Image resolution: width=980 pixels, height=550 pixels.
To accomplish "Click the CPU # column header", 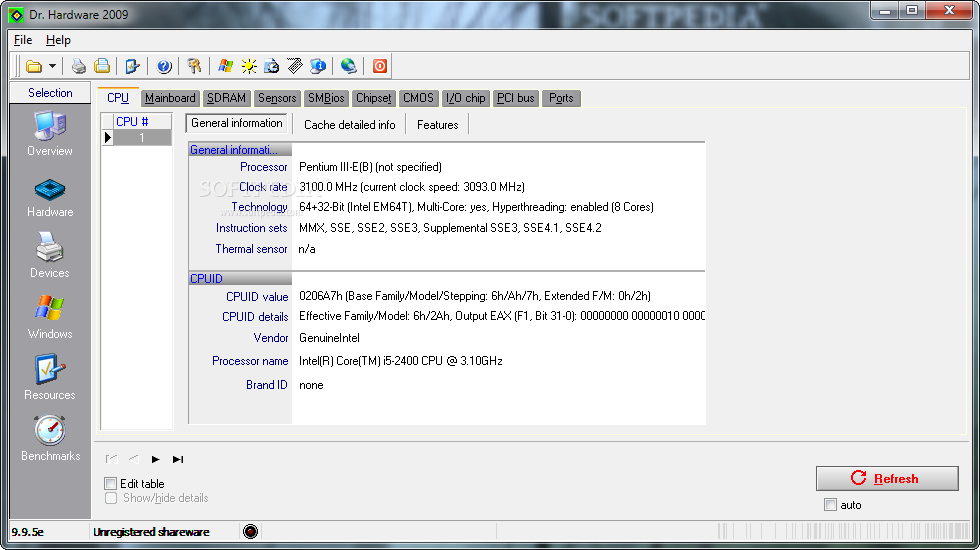I will (x=142, y=121).
